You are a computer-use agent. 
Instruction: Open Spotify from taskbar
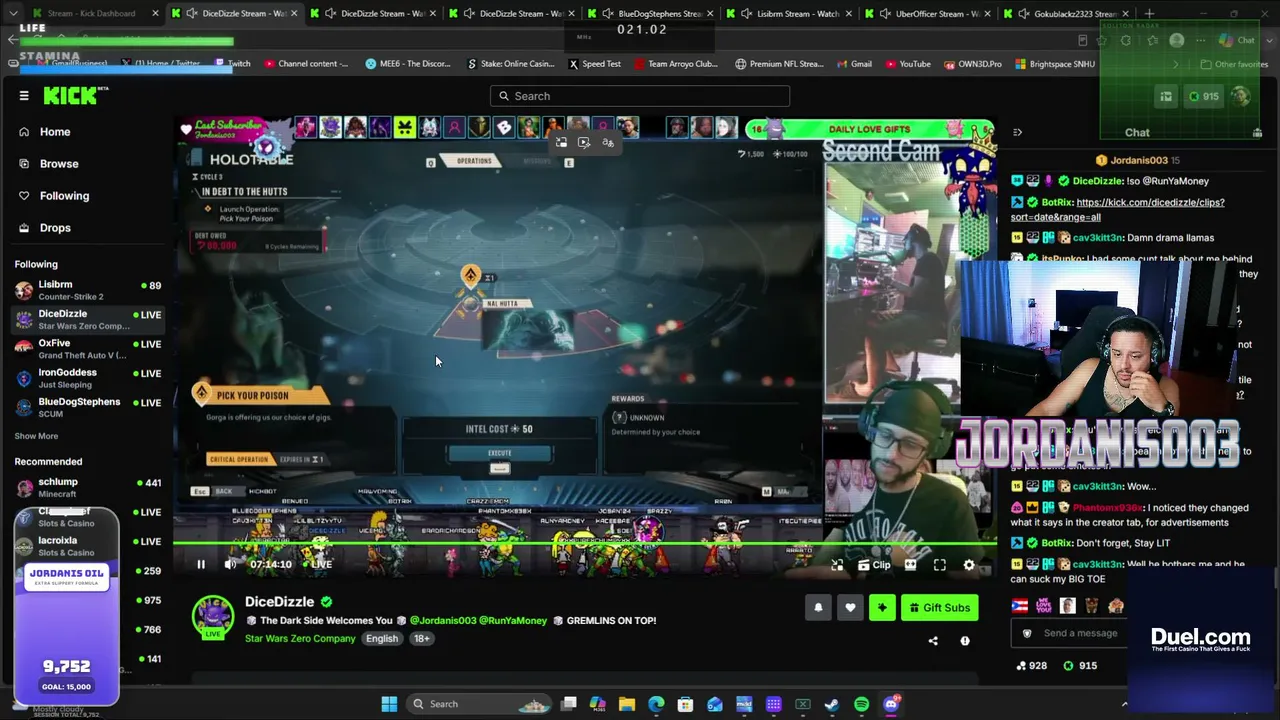tap(862, 704)
